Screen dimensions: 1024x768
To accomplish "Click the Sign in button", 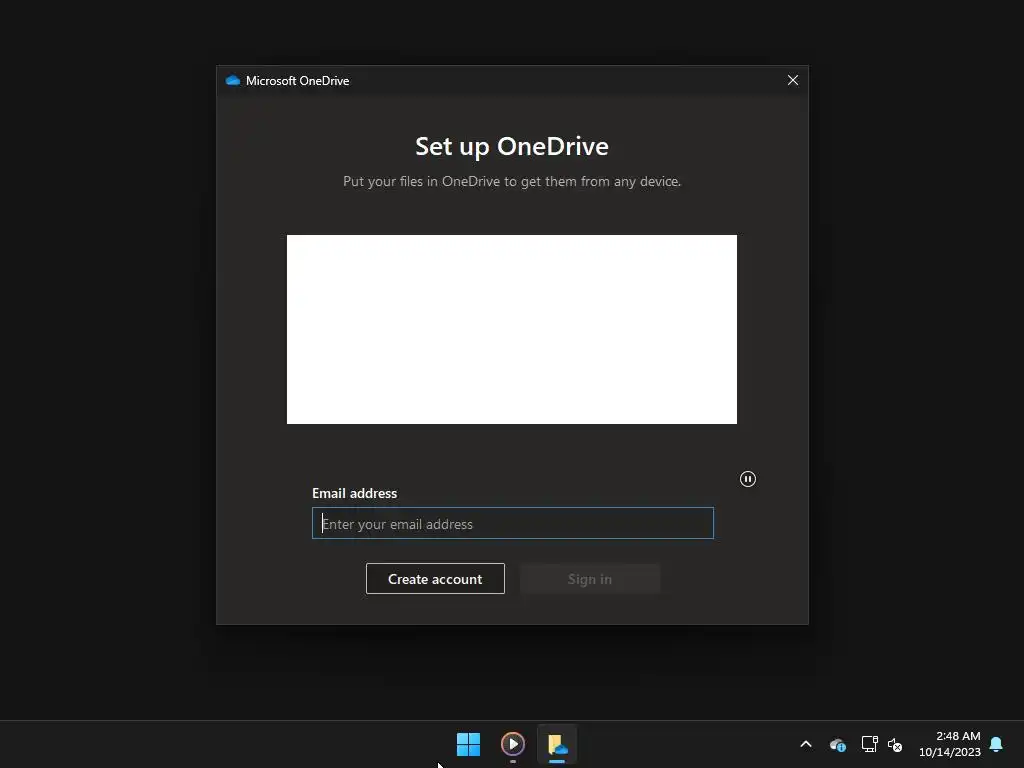I will tap(590, 579).
